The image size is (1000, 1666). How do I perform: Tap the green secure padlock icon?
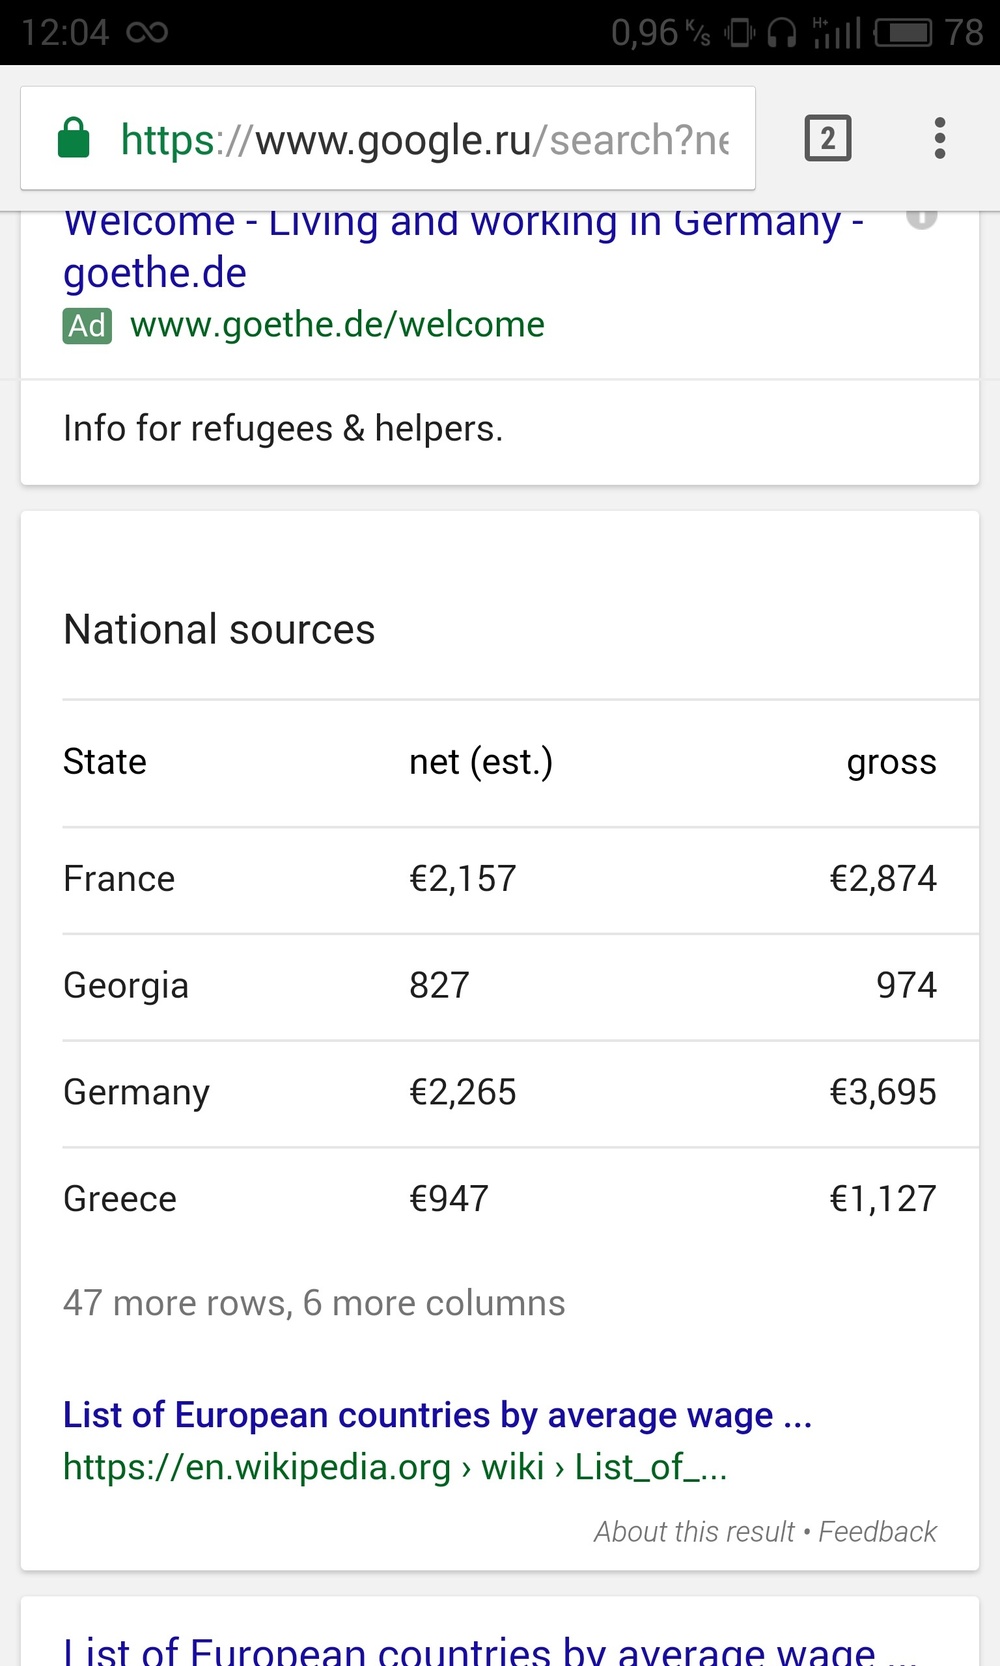pyautogui.click(x=74, y=138)
